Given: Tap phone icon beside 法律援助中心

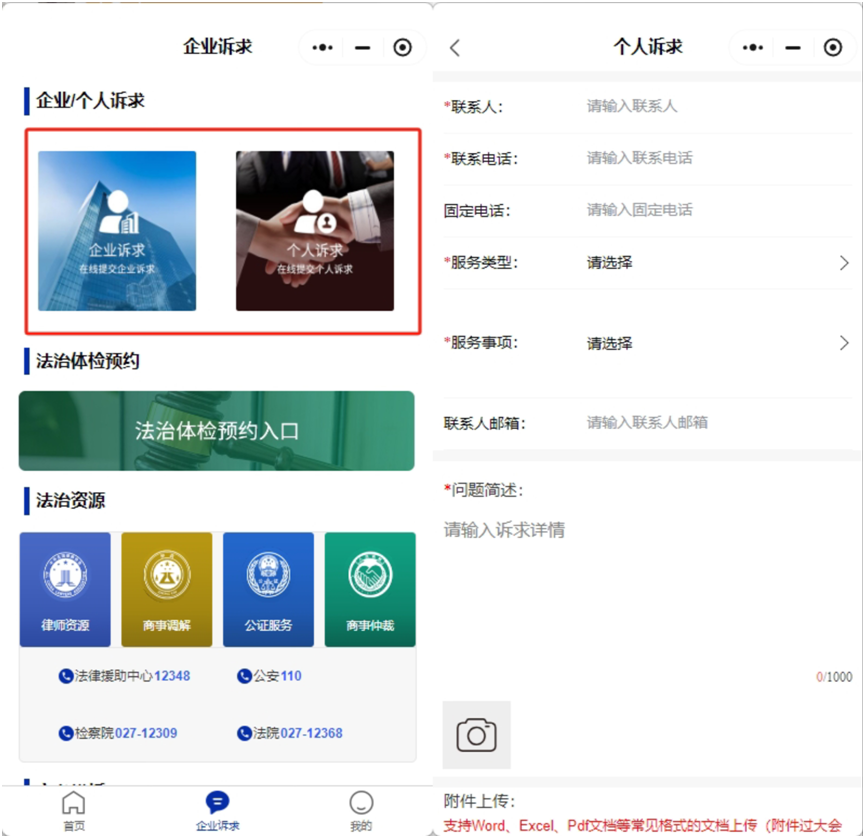Looking at the screenshot, I should coord(66,676).
